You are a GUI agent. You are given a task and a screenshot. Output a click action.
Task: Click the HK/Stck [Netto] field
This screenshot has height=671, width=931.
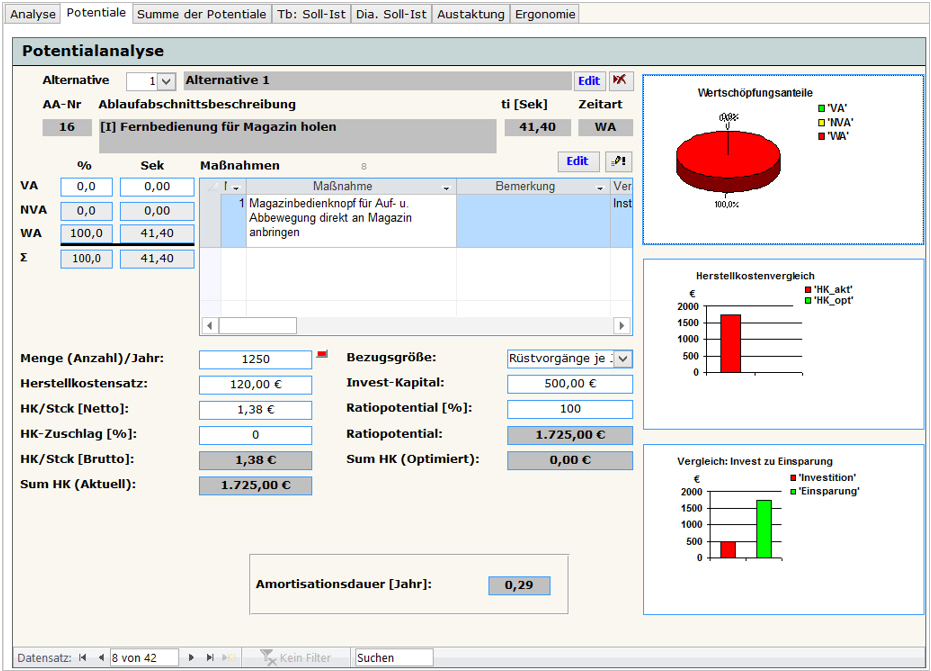pyautogui.click(x=255, y=410)
